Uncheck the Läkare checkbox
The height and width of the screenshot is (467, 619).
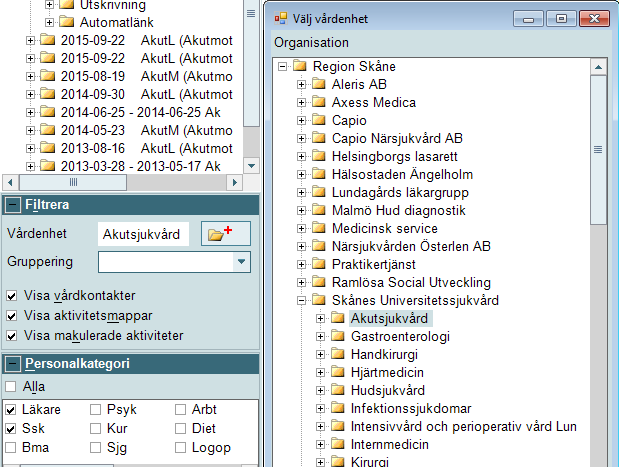click(11, 410)
